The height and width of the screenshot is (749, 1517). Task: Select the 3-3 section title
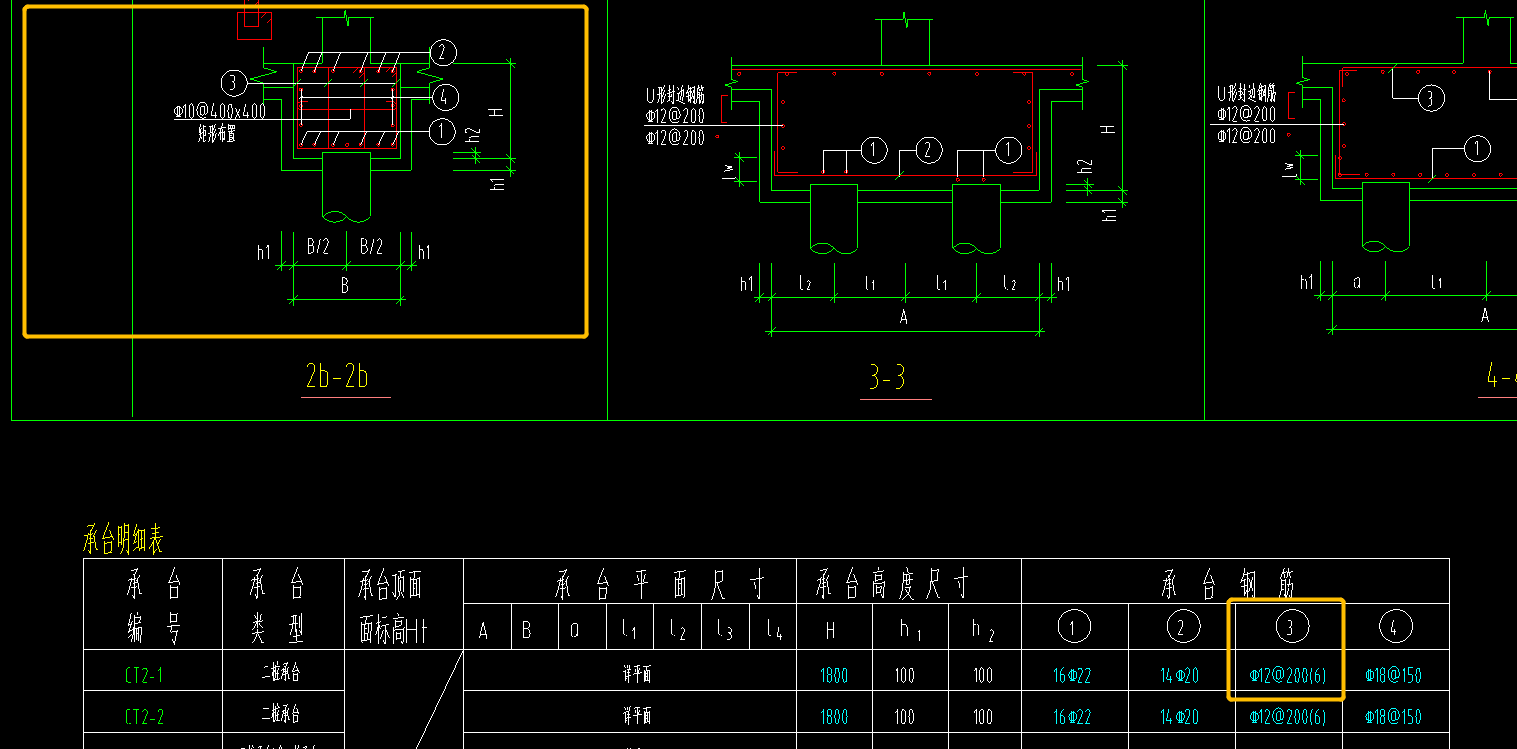click(x=887, y=378)
